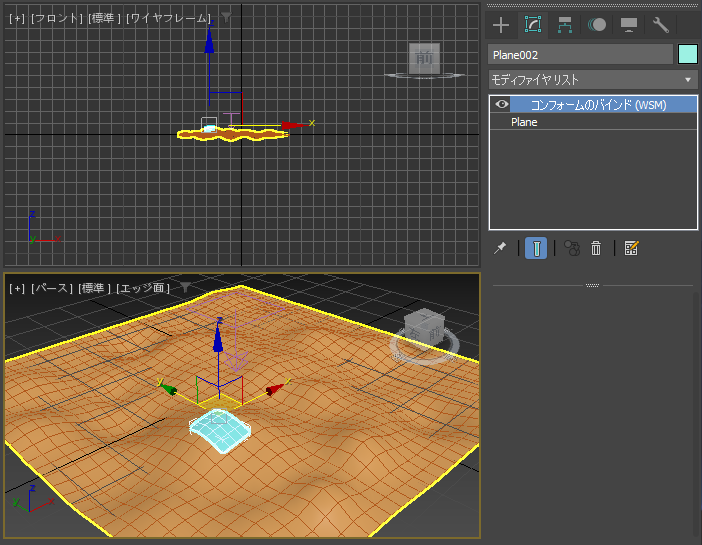Open the Create command panel tab
Screen dimensions: 702x545
tap(501, 25)
